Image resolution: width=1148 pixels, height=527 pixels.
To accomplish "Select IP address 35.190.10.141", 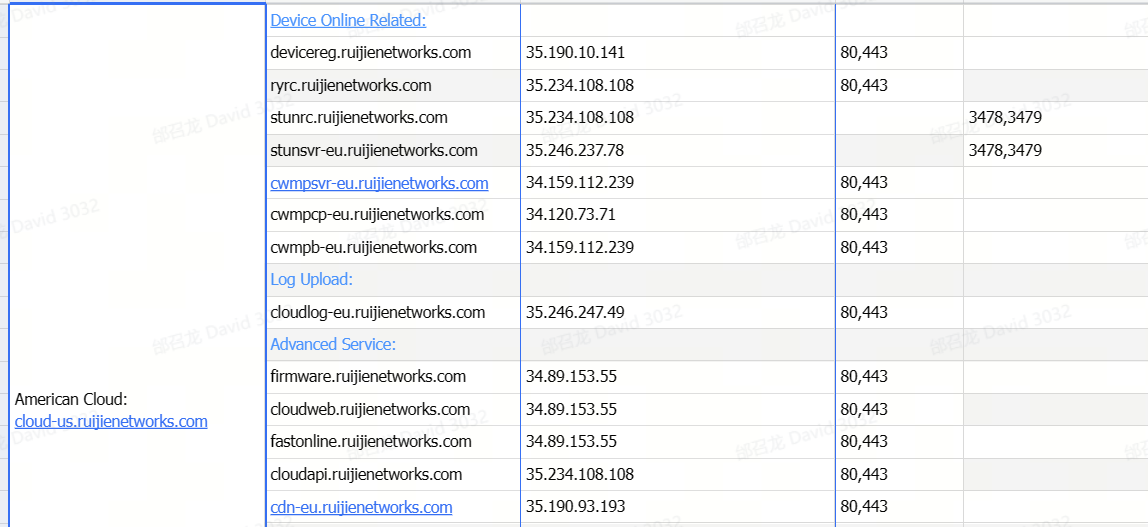I will tap(575, 53).
